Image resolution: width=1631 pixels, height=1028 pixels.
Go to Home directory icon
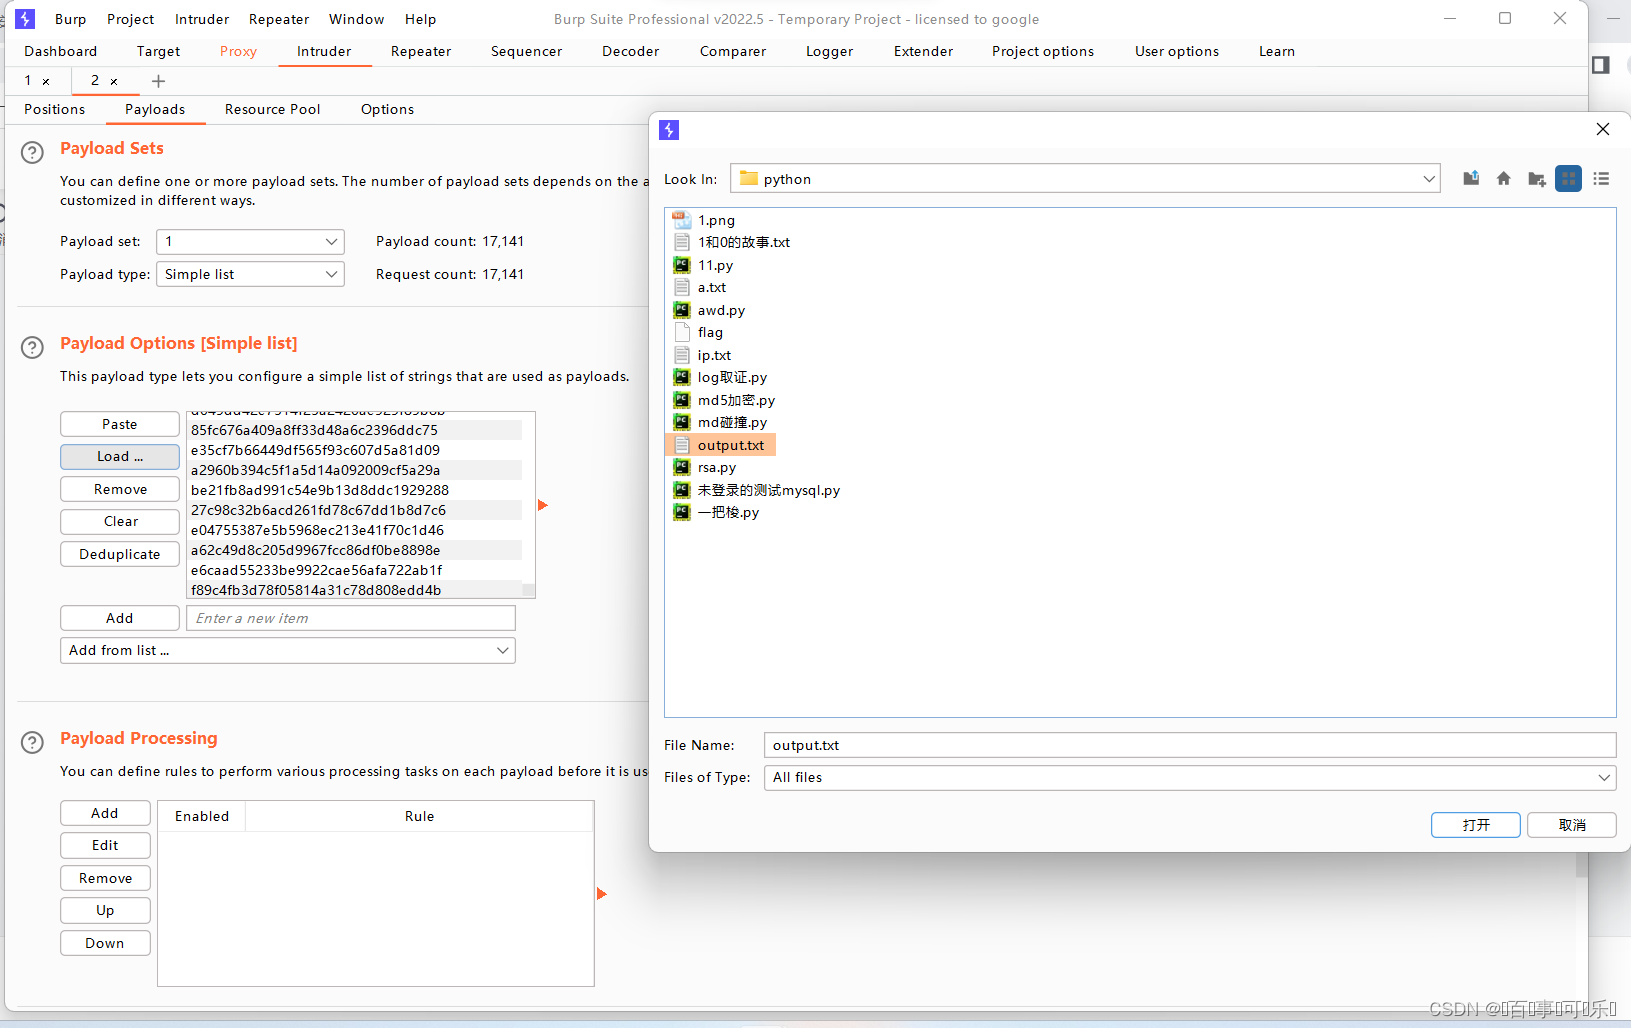1503,179
